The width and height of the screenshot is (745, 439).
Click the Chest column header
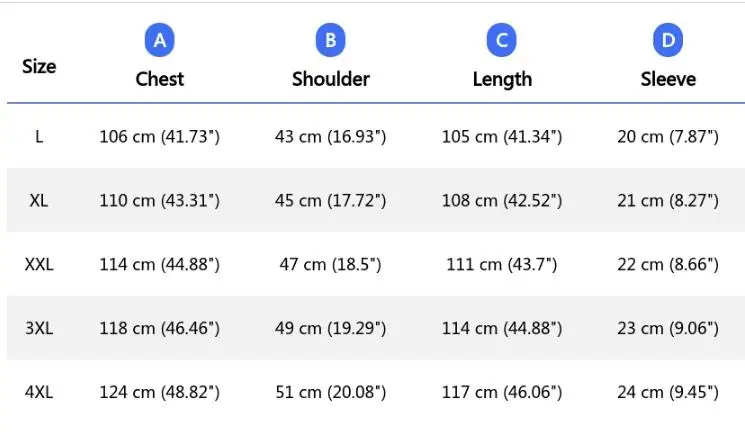(x=160, y=79)
